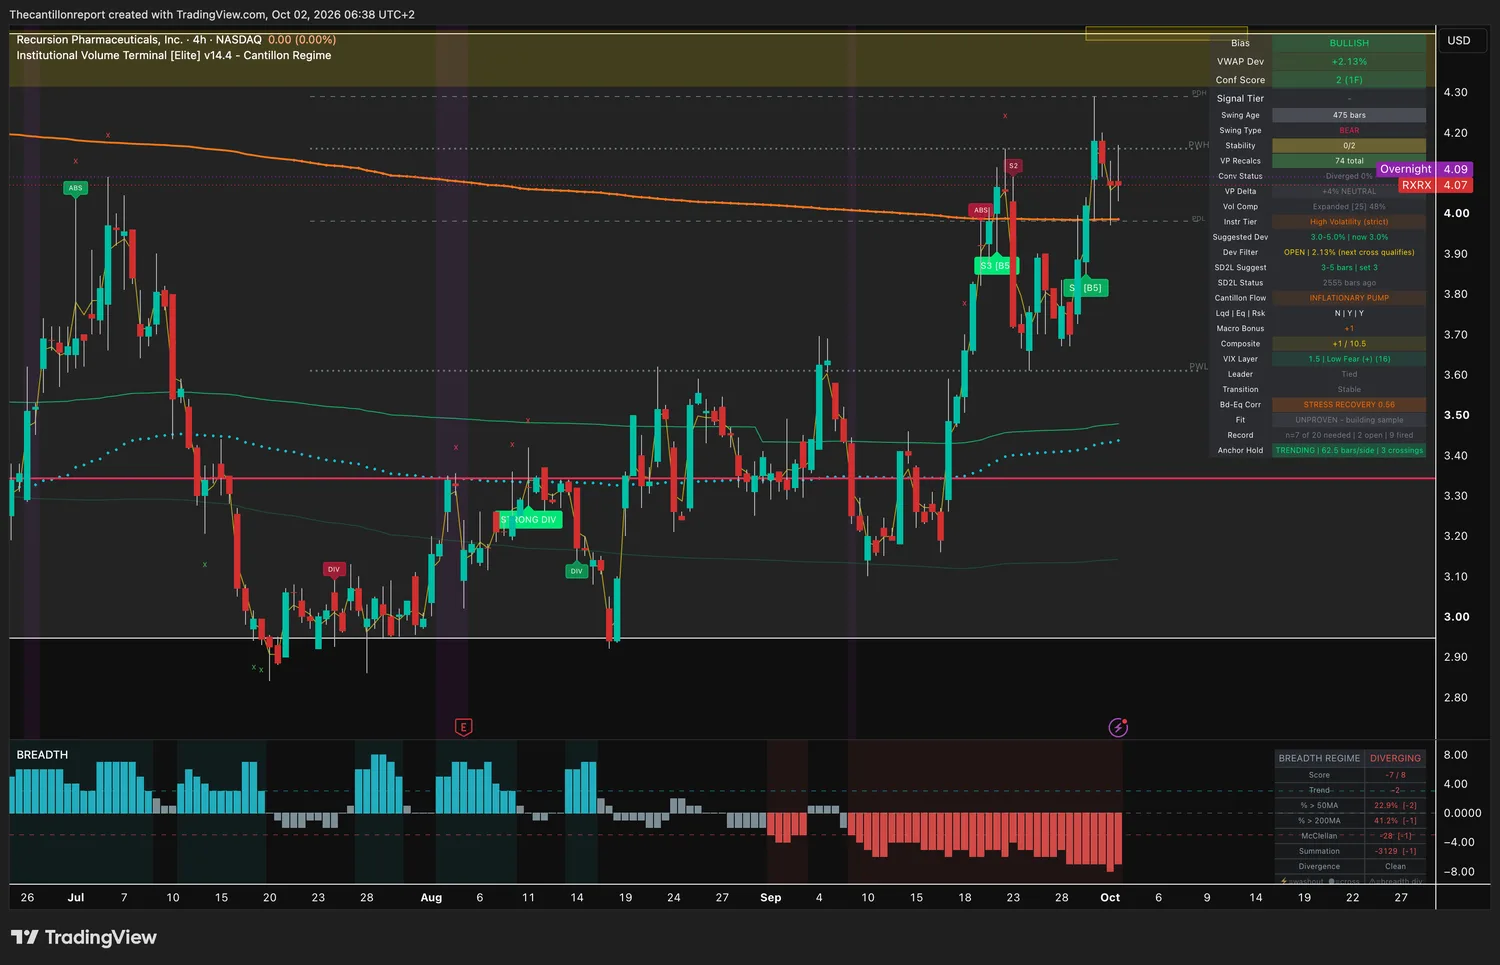Screen dimensions: 1500x965
Task: Click the STRESS RECOVERY 0.56 cell
Action: pyautogui.click(x=1349, y=405)
